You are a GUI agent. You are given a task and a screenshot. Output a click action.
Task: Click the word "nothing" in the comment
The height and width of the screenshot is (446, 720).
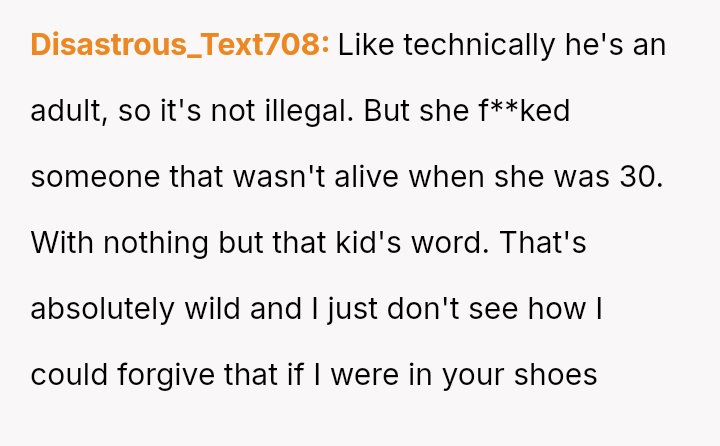147,243
